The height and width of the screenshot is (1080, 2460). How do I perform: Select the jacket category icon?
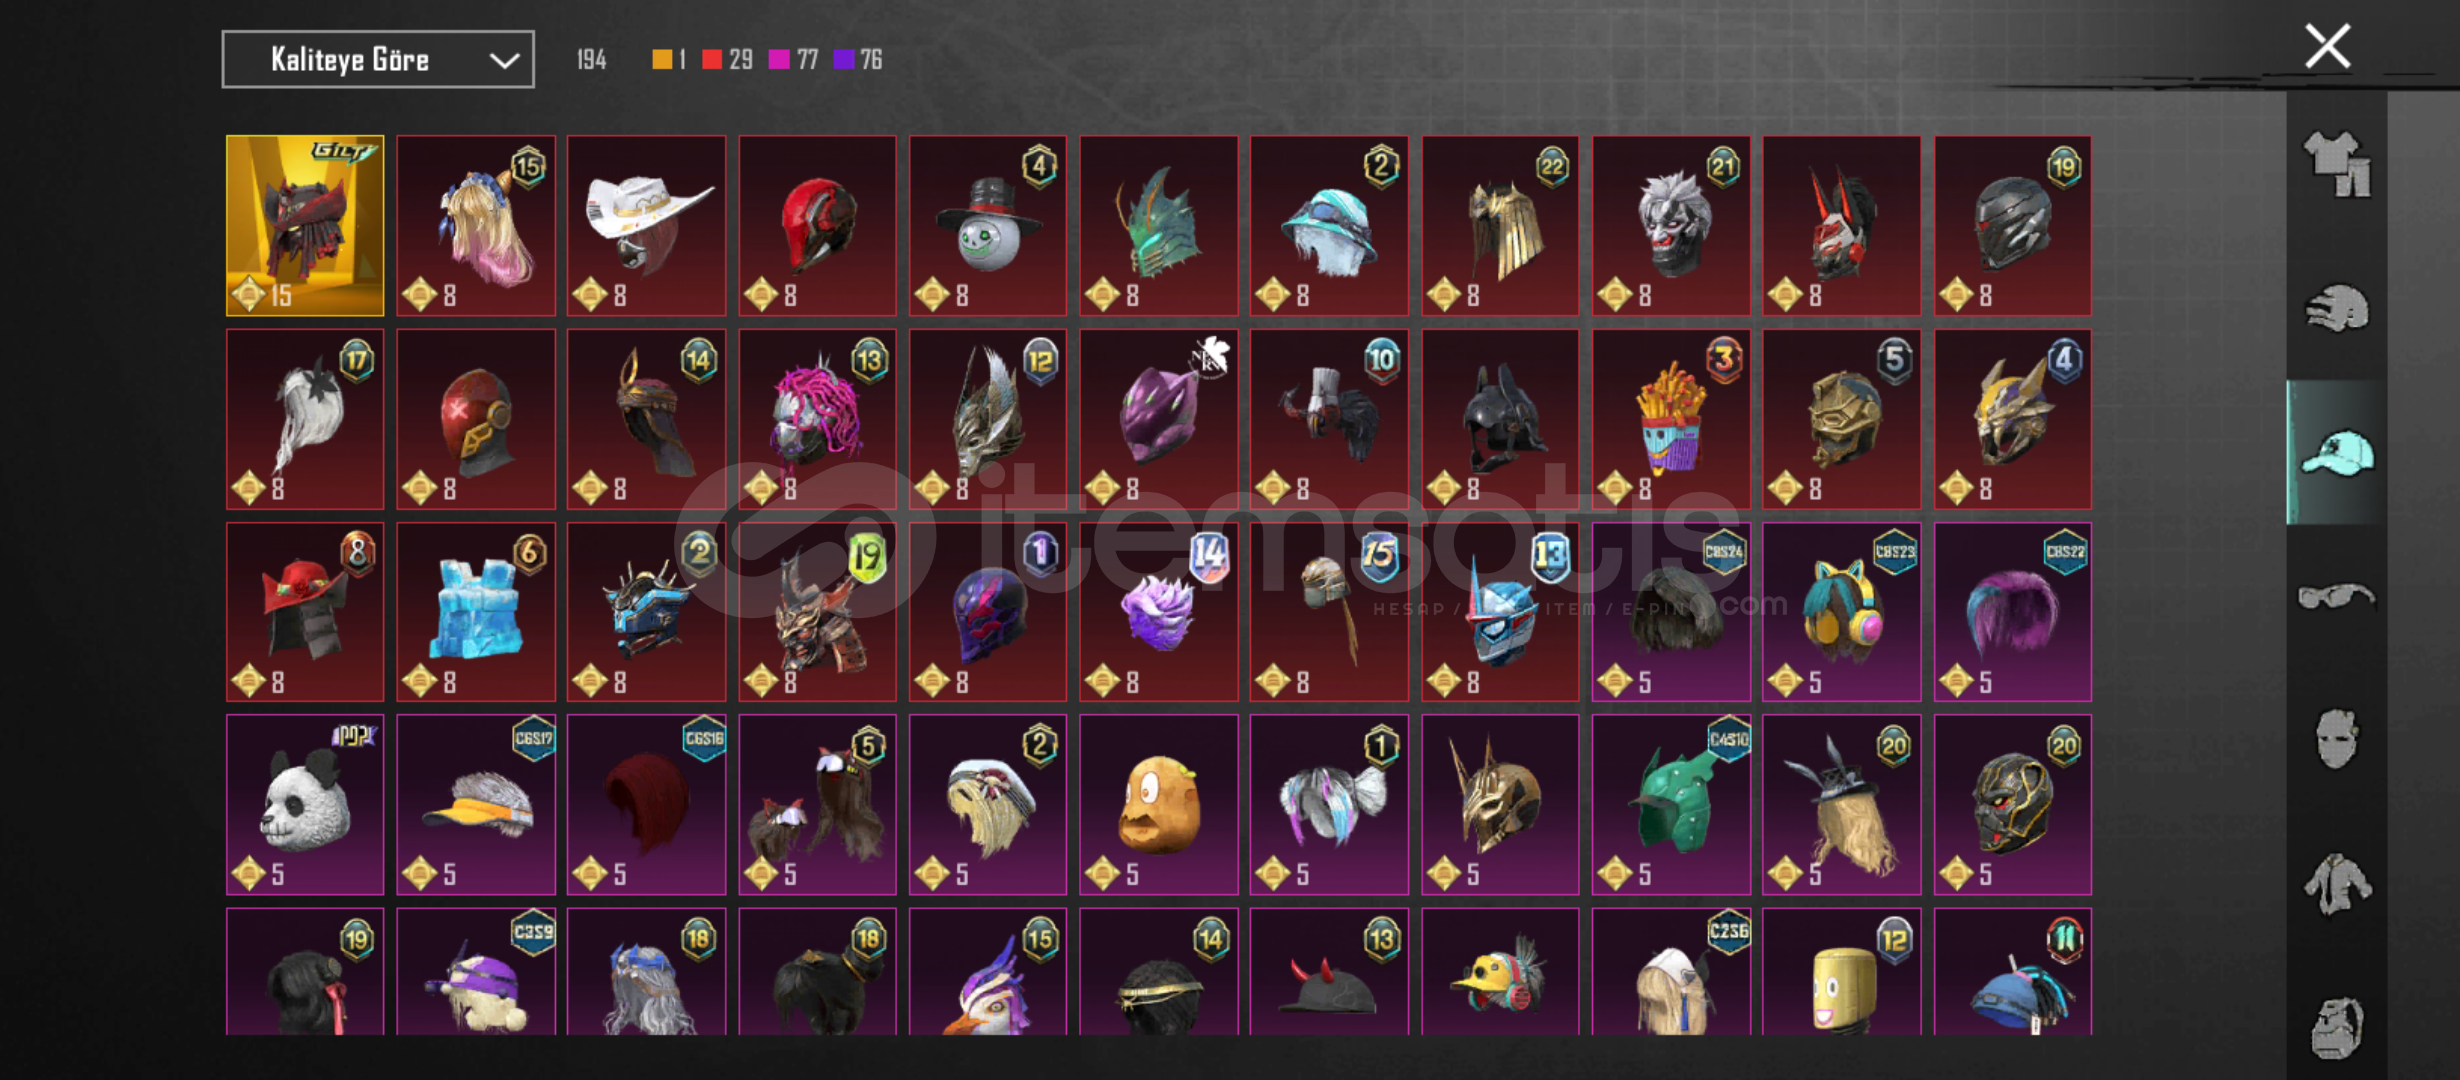pyautogui.click(x=2337, y=884)
